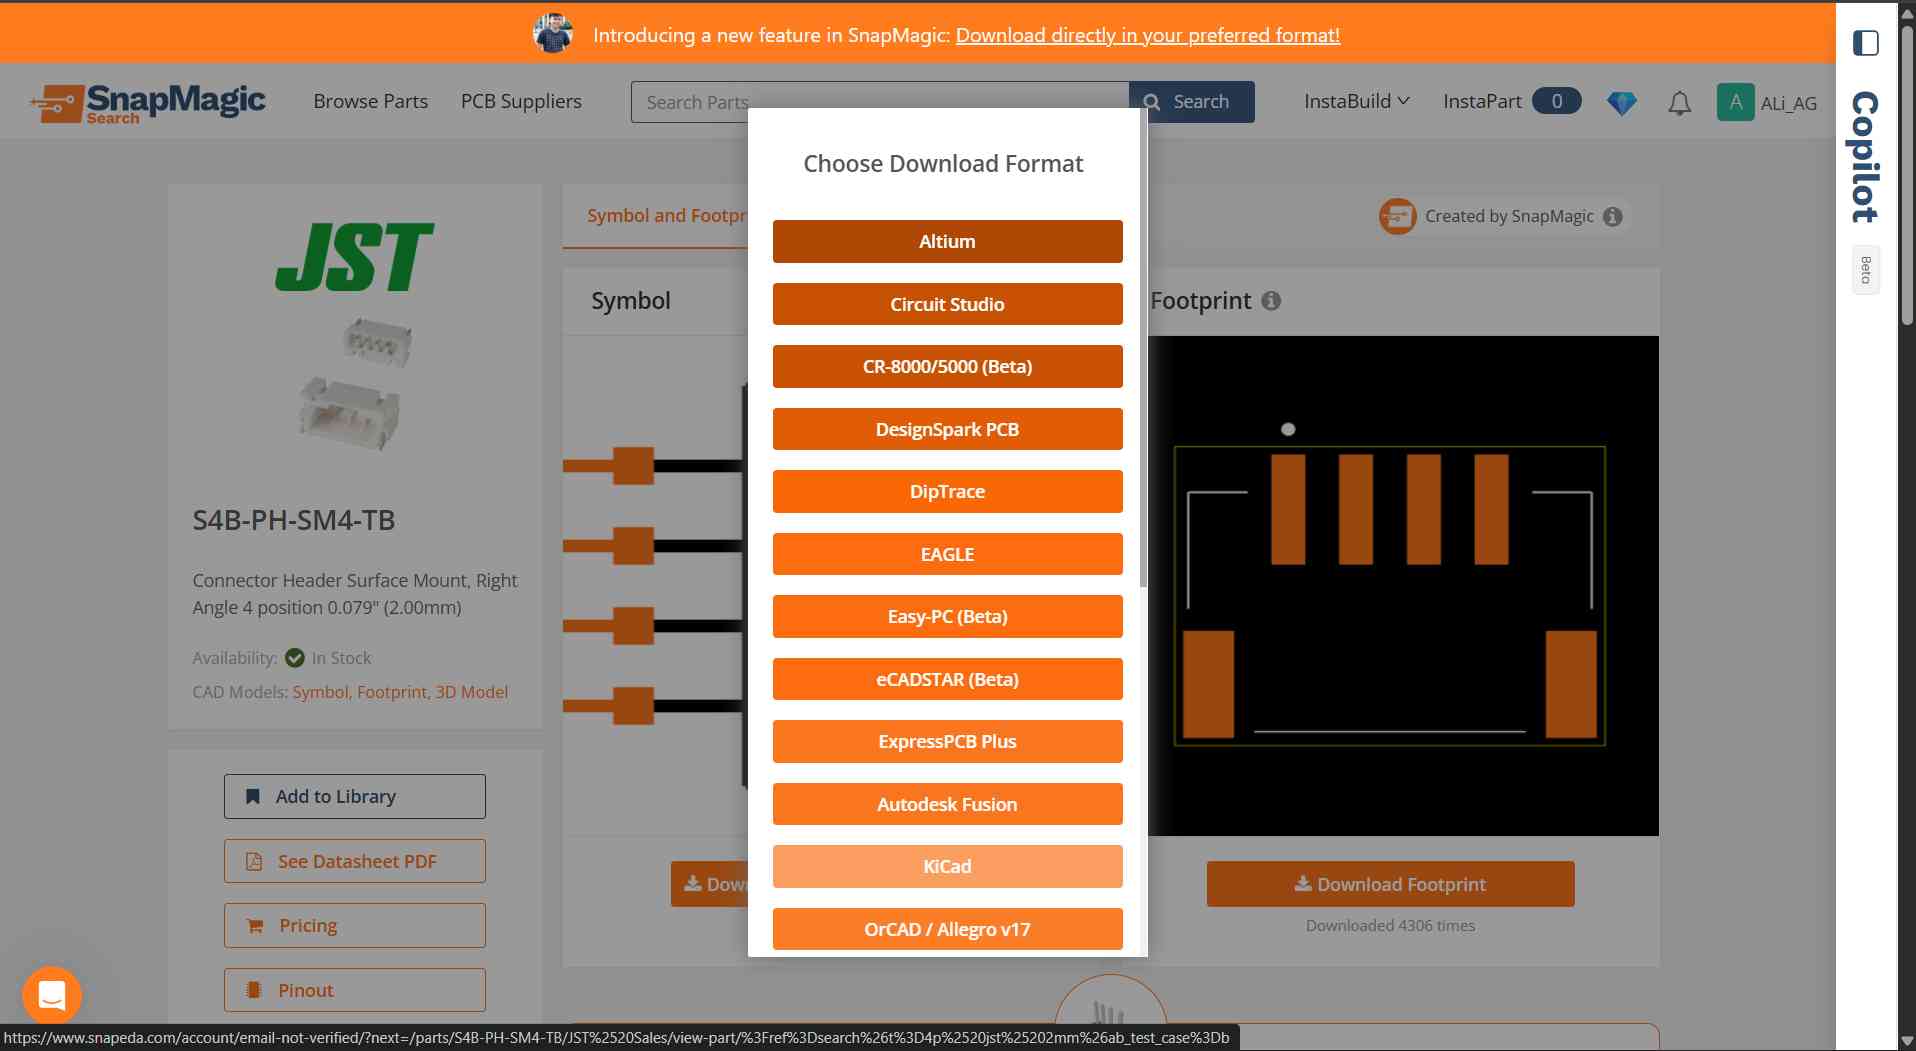Click the page vertical scrollbar
Image resolution: width=1916 pixels, height=1051 pixels.
(1907, 175)
